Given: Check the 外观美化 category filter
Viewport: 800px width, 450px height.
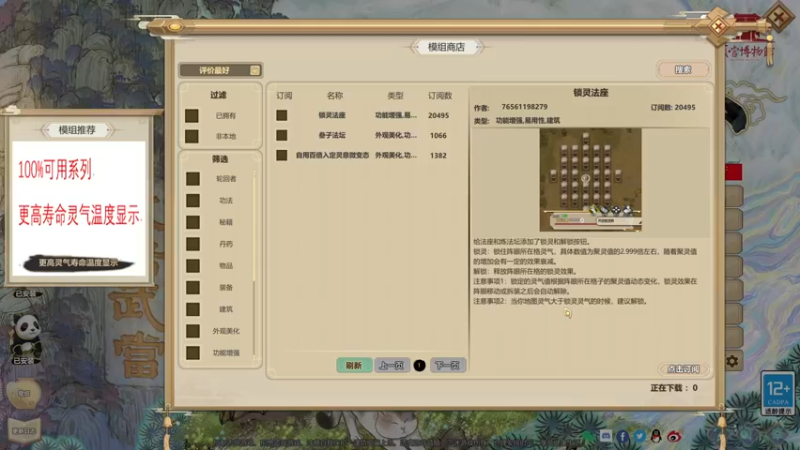Looking at the screenshot, I should pyautogui.click(x=193, y=331).
